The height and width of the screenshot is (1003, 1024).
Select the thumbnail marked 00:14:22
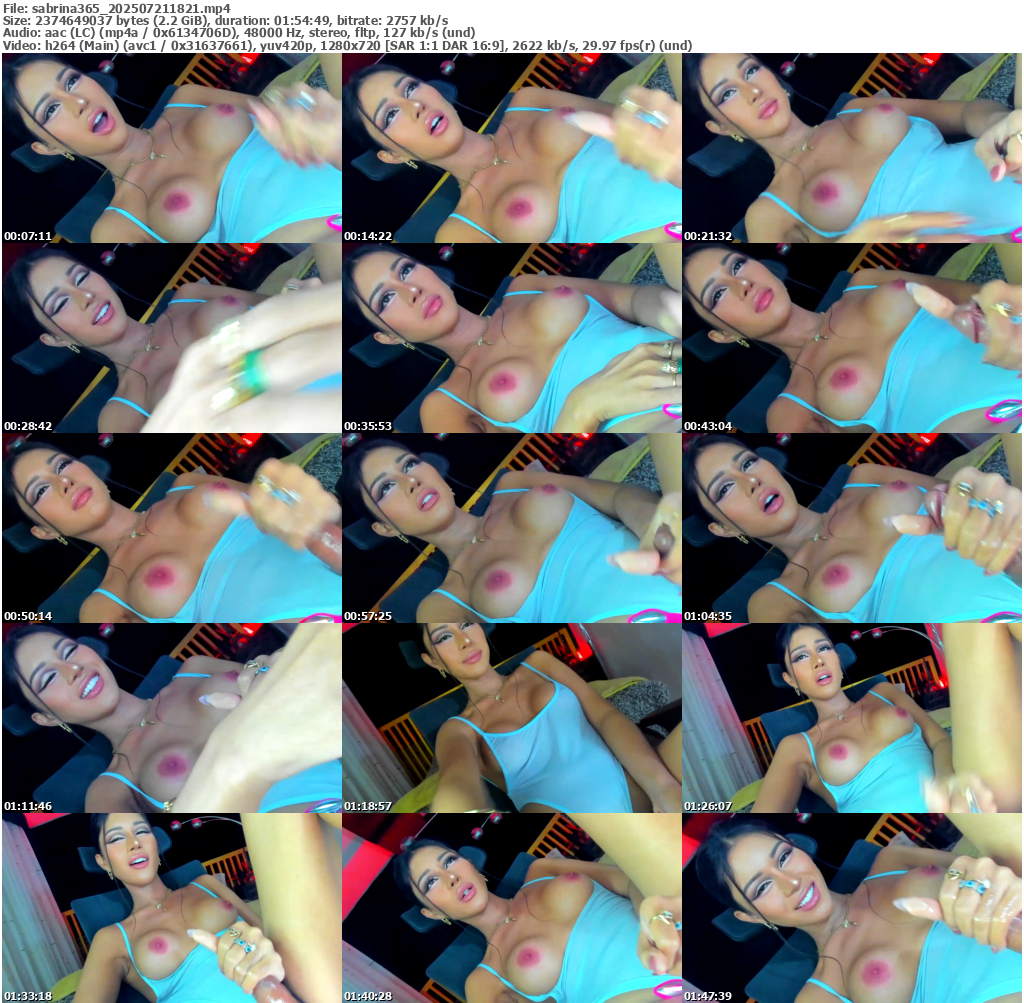[x=511, y=148]
